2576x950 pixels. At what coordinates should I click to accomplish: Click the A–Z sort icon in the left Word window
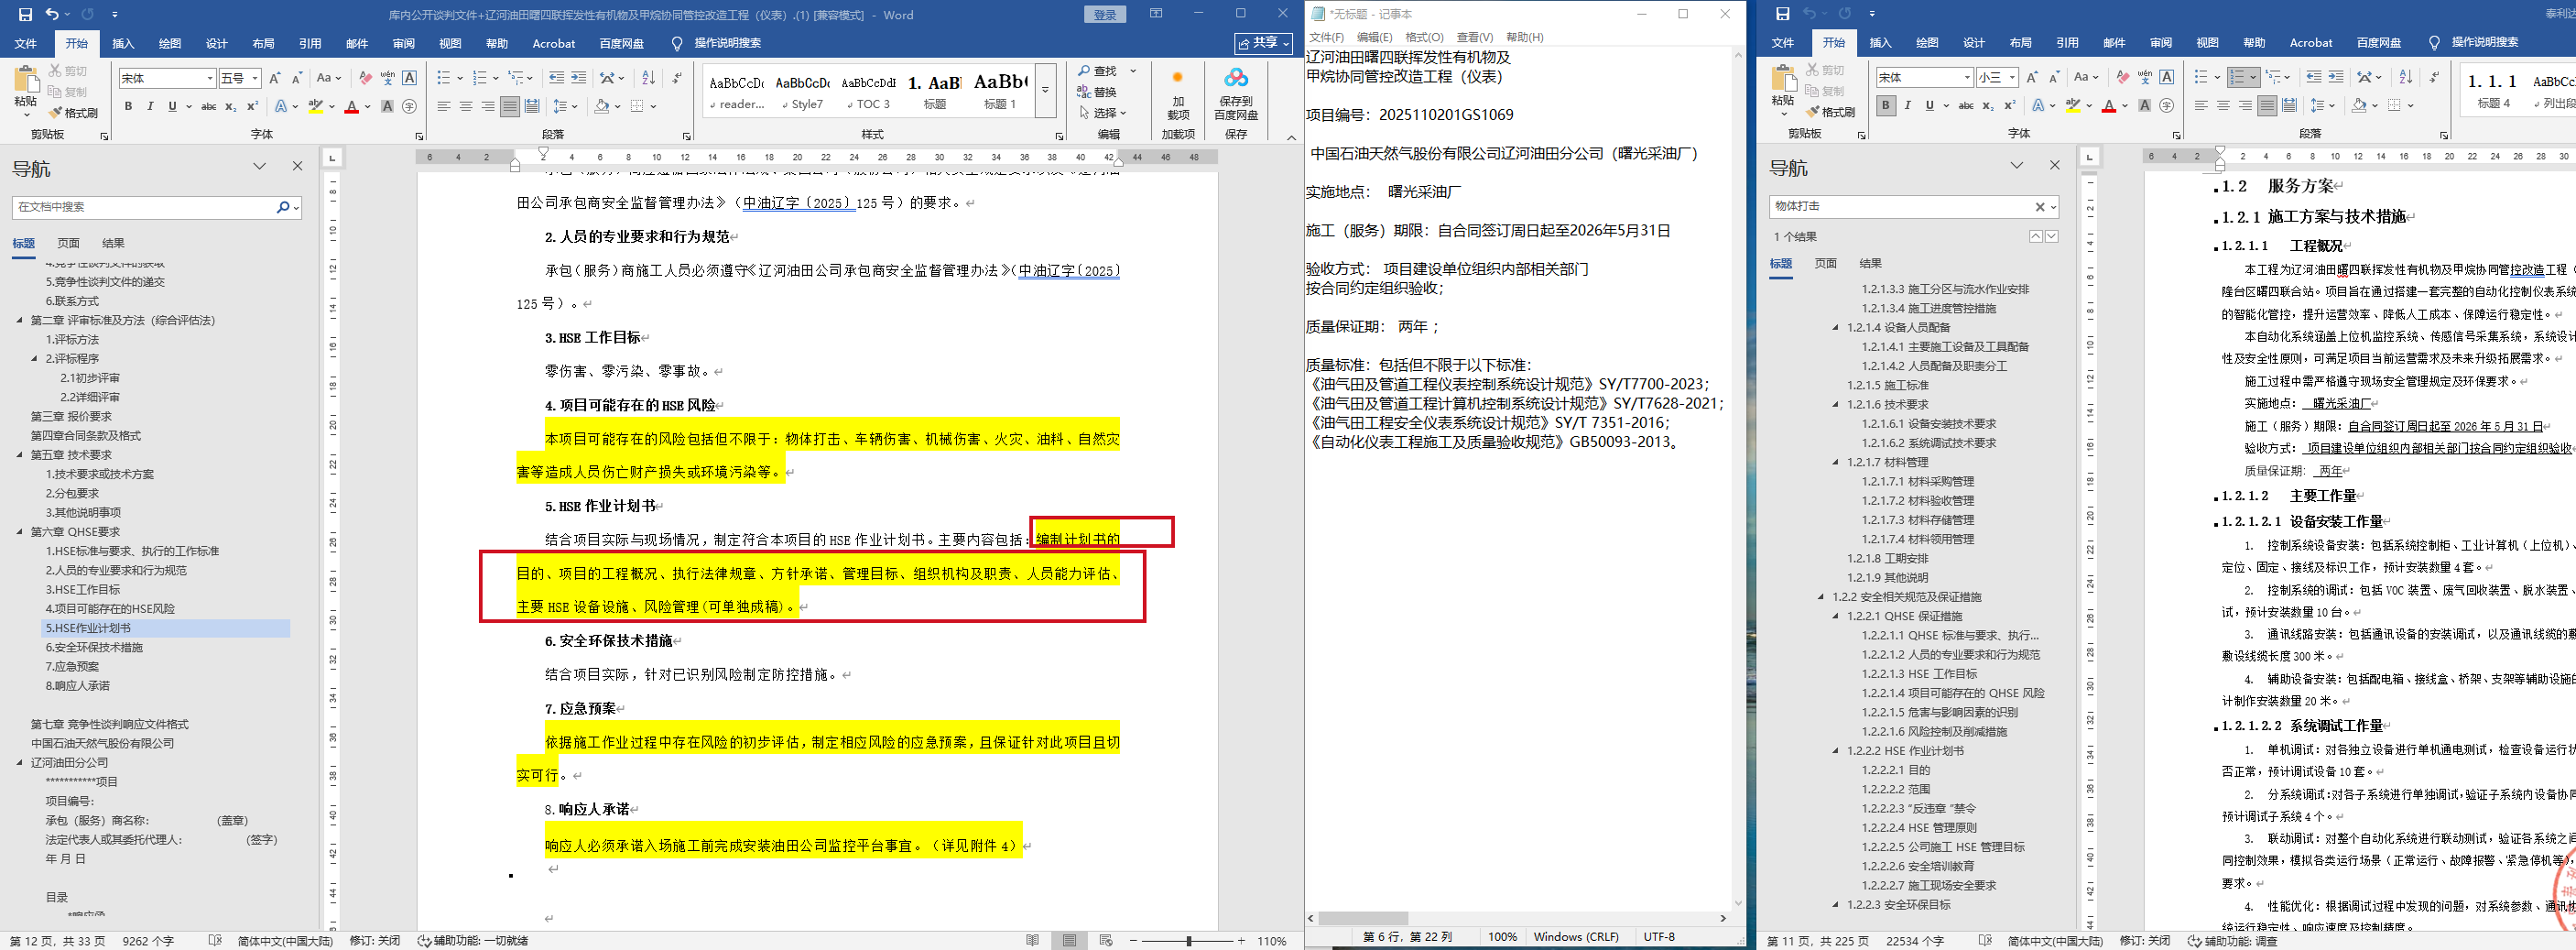(648, 78)
